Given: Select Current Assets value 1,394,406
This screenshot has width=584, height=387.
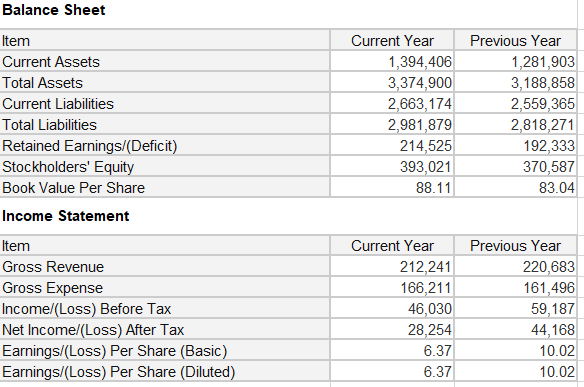Looking at the screenshot, I should point(420,62).
